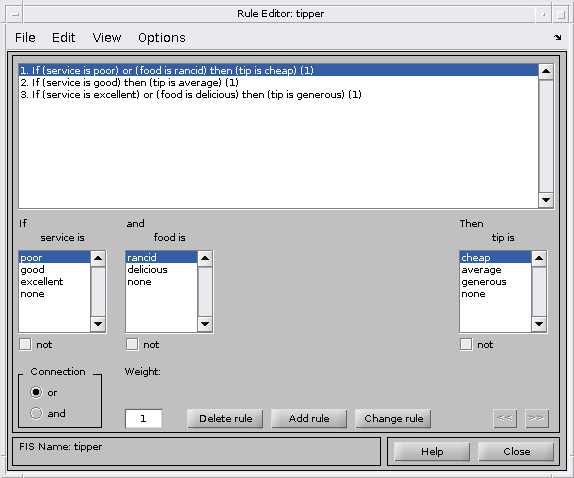Viewport: 574px width, 478px height.
Task: Click the service list scrollbar track
Action: point(98,291)
